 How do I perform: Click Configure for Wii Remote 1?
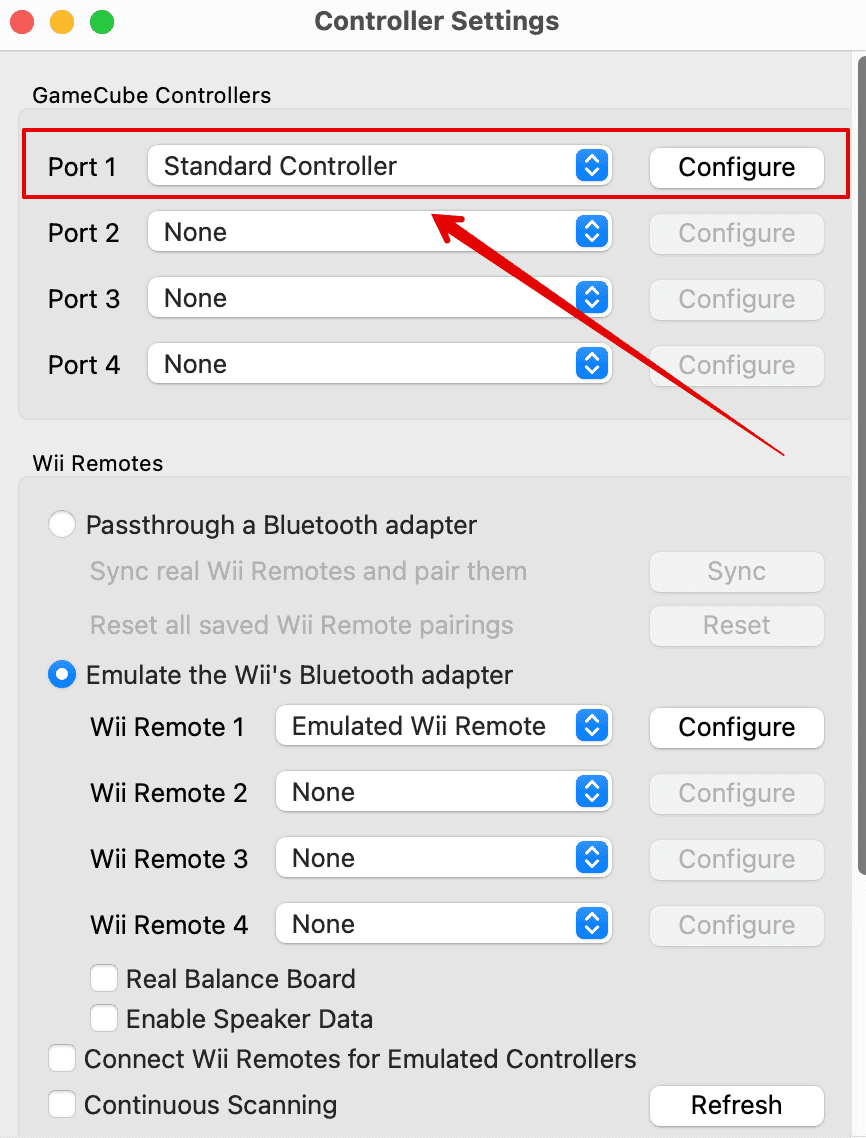click(736, 727)
